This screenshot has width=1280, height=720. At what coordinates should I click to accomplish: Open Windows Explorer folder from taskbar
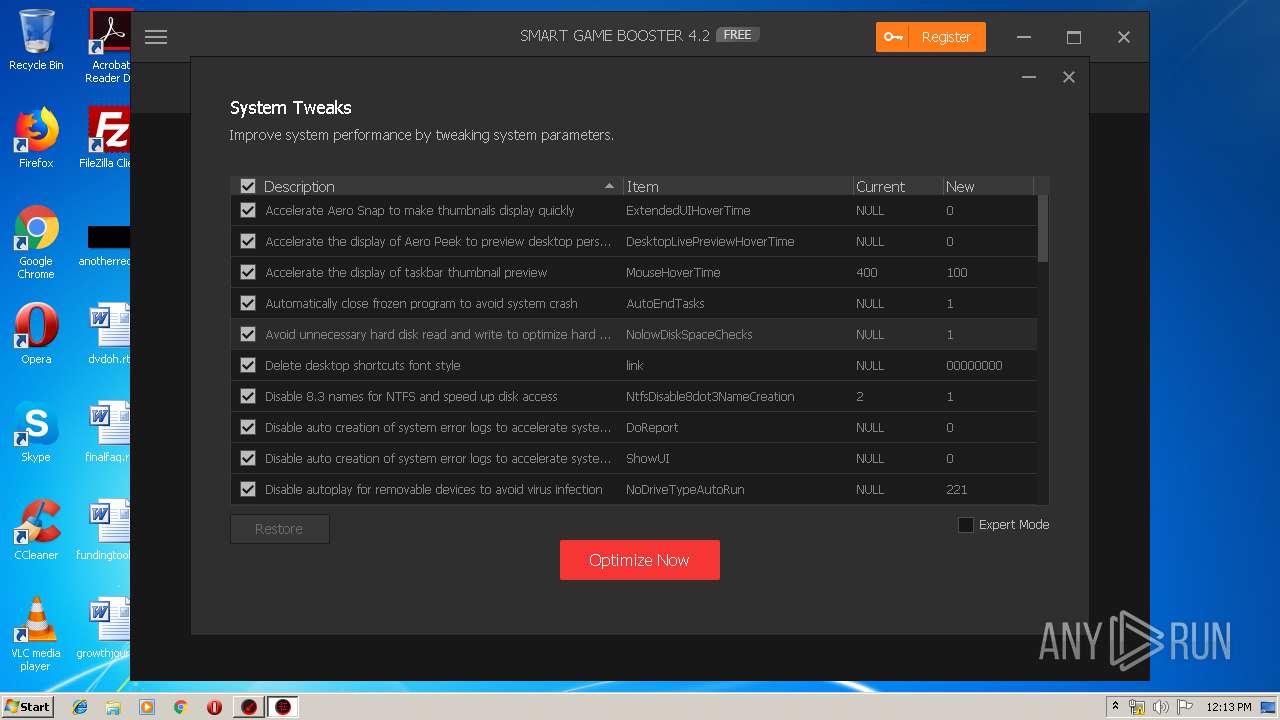click(113, 707)
